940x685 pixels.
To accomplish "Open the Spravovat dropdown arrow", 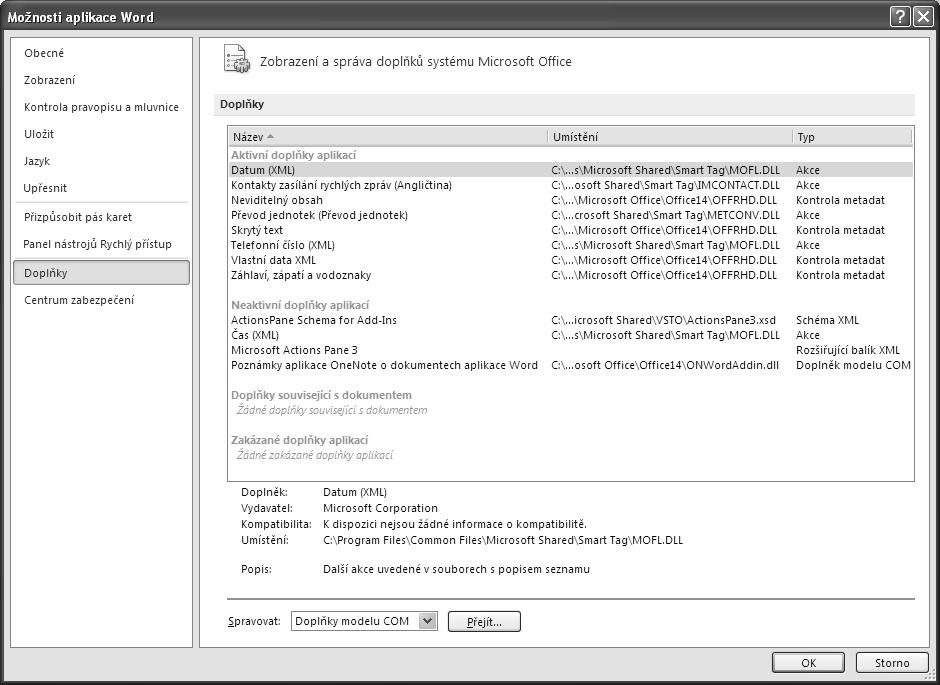I will (427, 621).
